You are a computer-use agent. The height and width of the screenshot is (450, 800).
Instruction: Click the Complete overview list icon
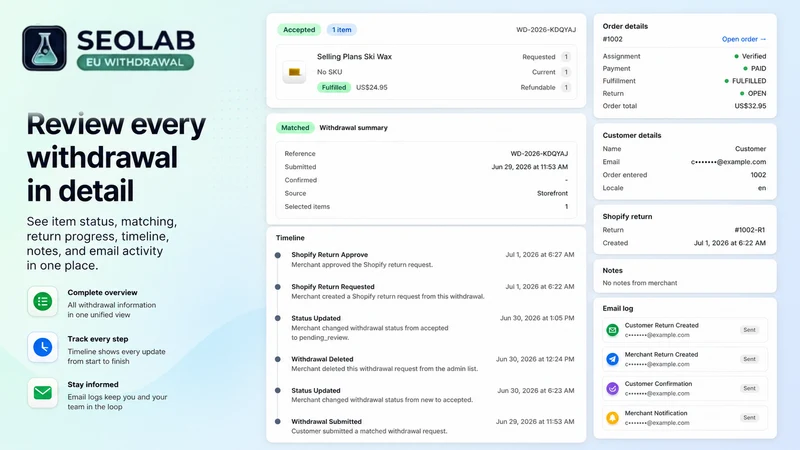click(x=43, y=302)
